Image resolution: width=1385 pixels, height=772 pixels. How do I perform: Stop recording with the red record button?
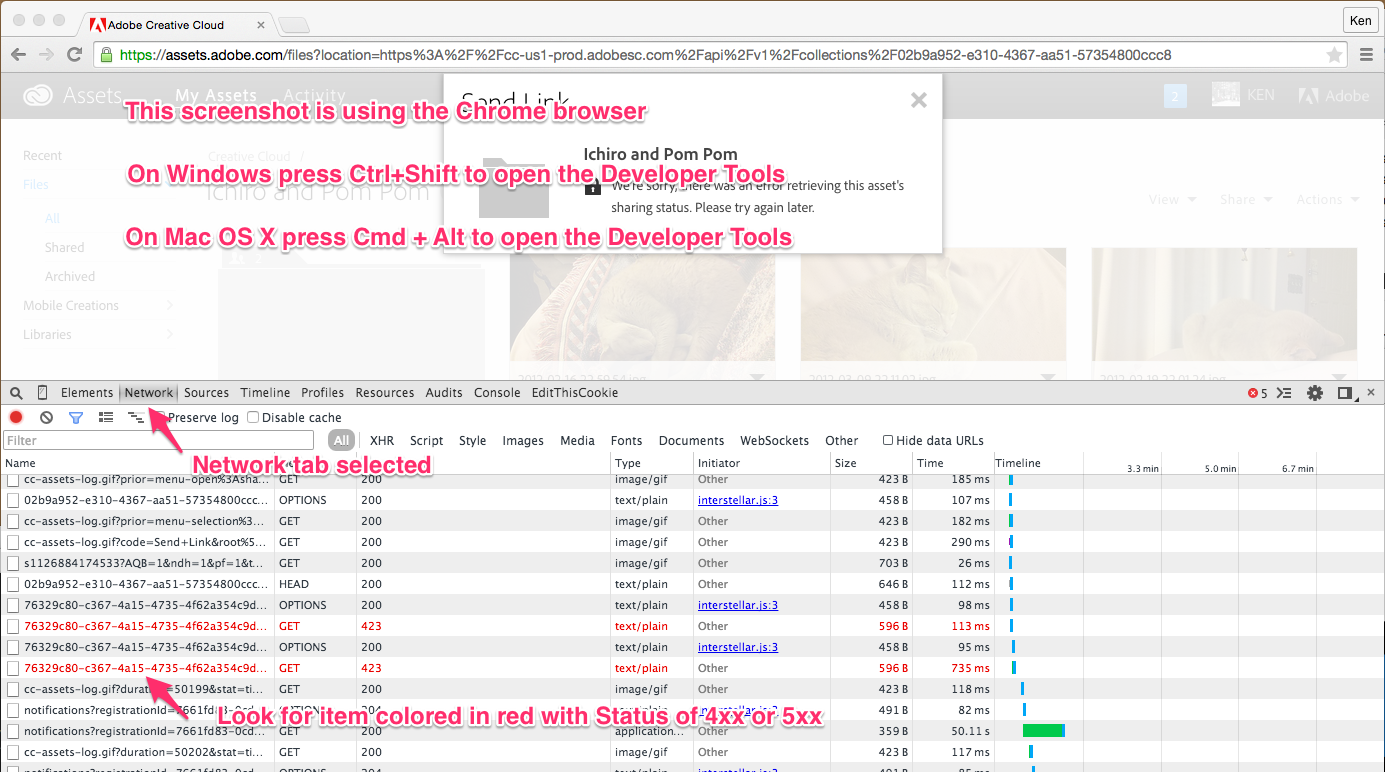coord(16,417)
